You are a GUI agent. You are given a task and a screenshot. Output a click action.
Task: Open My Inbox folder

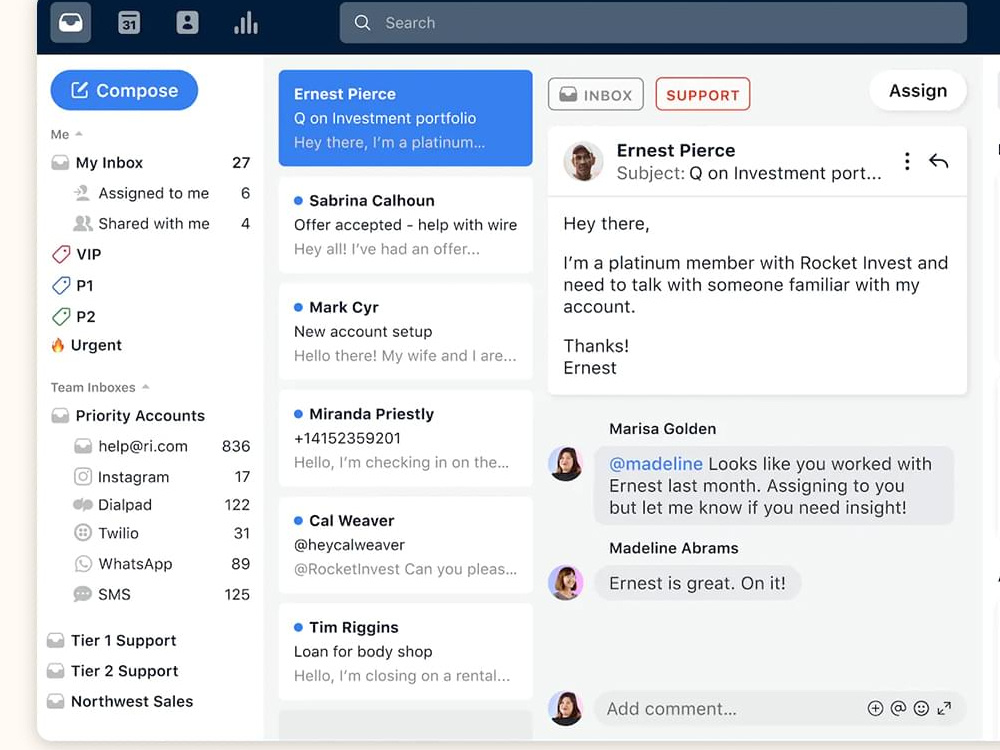click(151, 163)
